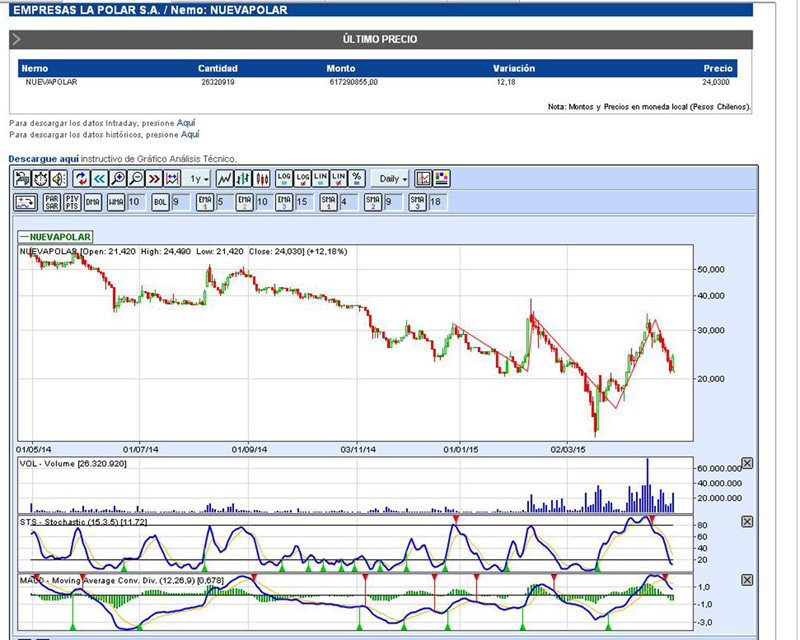Viewport: 800px width, 640px height.
Task: Select the Precio value 24,0300
Action: pyautogui.click(x=716, y=82)
